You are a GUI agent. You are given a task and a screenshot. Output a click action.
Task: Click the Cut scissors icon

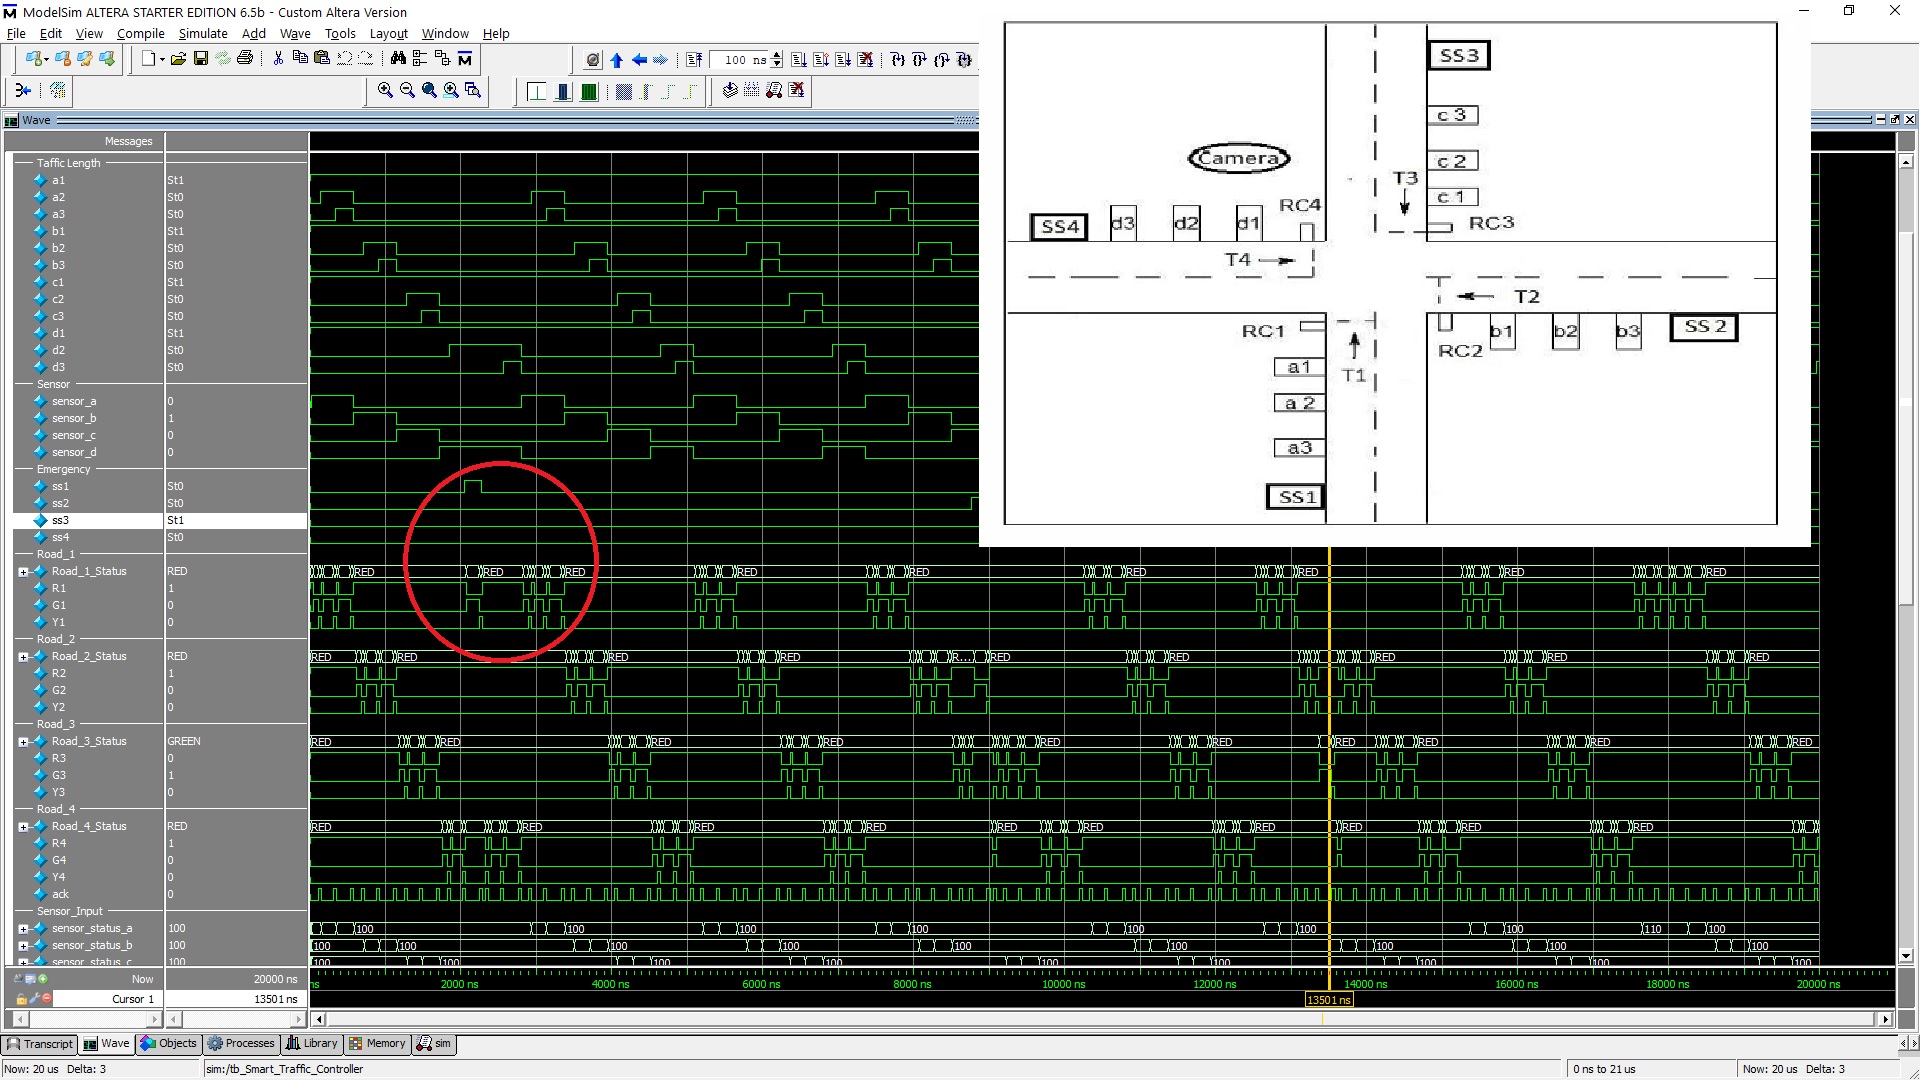click(x=278, y=59)
